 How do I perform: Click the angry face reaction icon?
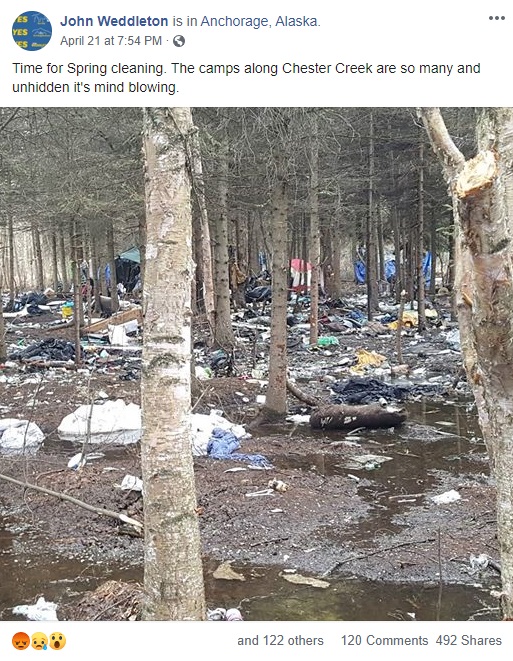(21, 641)
